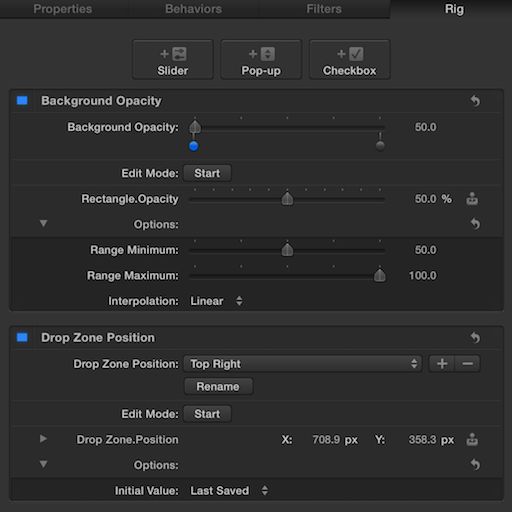Add a new Pop-up widget

coord(261,60)
